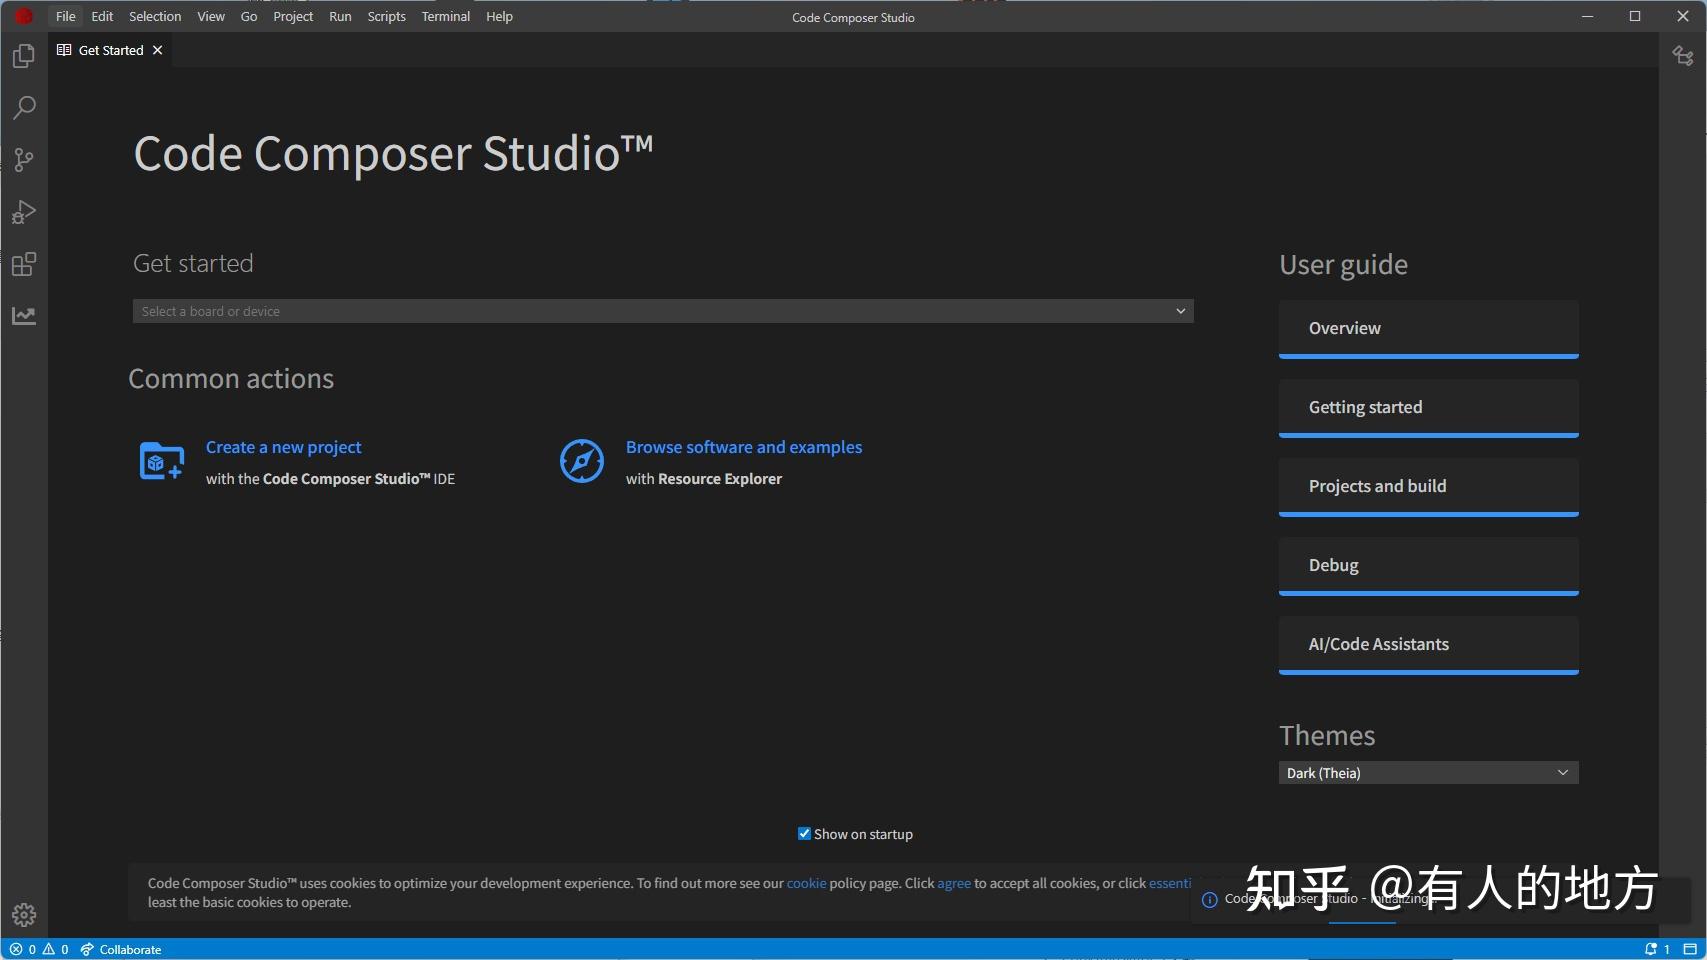Toggle the Show on startup checkbox
Image resolution: width=1707 pixels, height=960 pixels.
(804, 833)
